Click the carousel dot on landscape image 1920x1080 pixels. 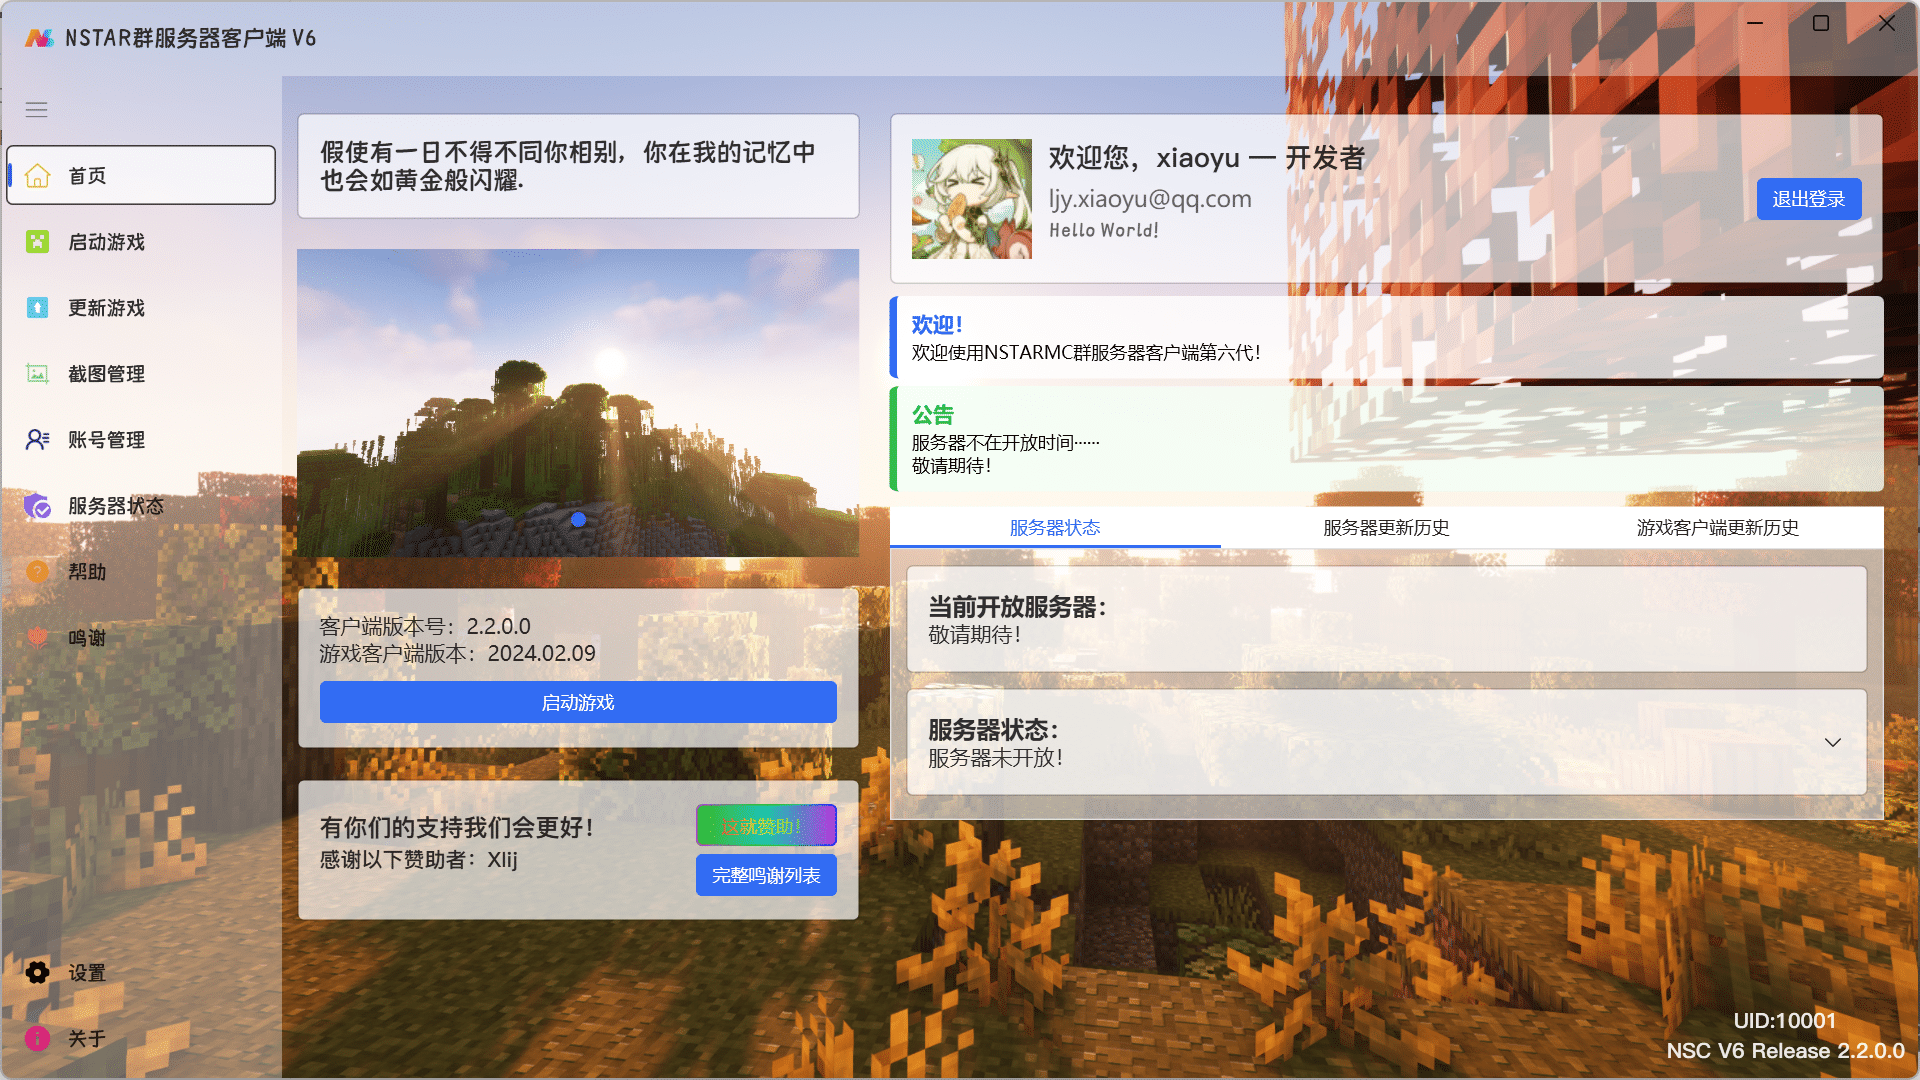(x=578, y=519)
